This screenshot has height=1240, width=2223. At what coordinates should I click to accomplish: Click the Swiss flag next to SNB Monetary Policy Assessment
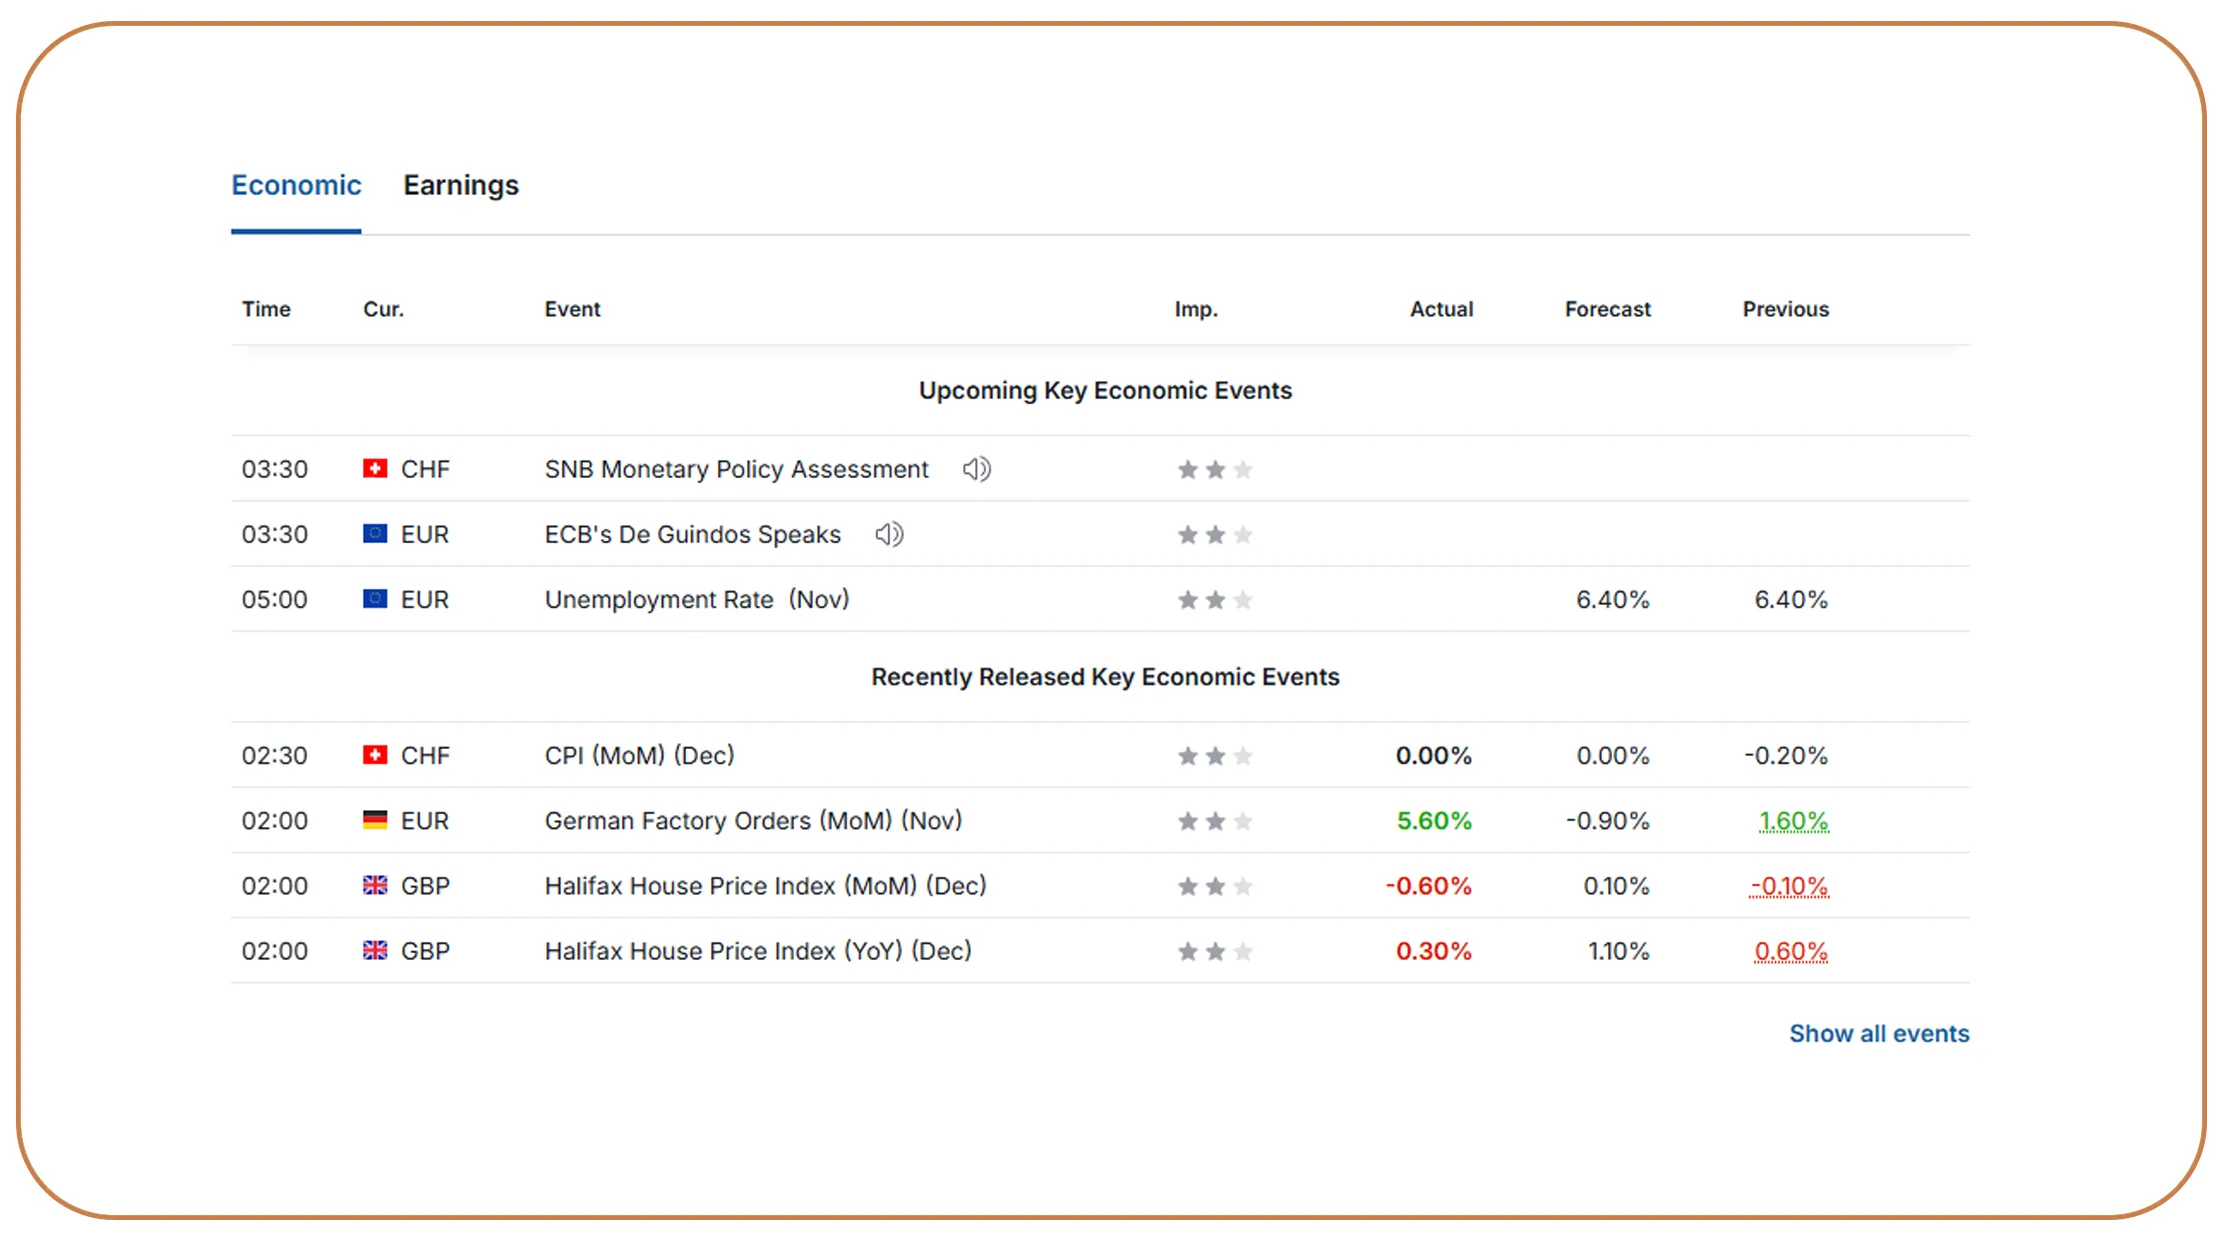374,468
